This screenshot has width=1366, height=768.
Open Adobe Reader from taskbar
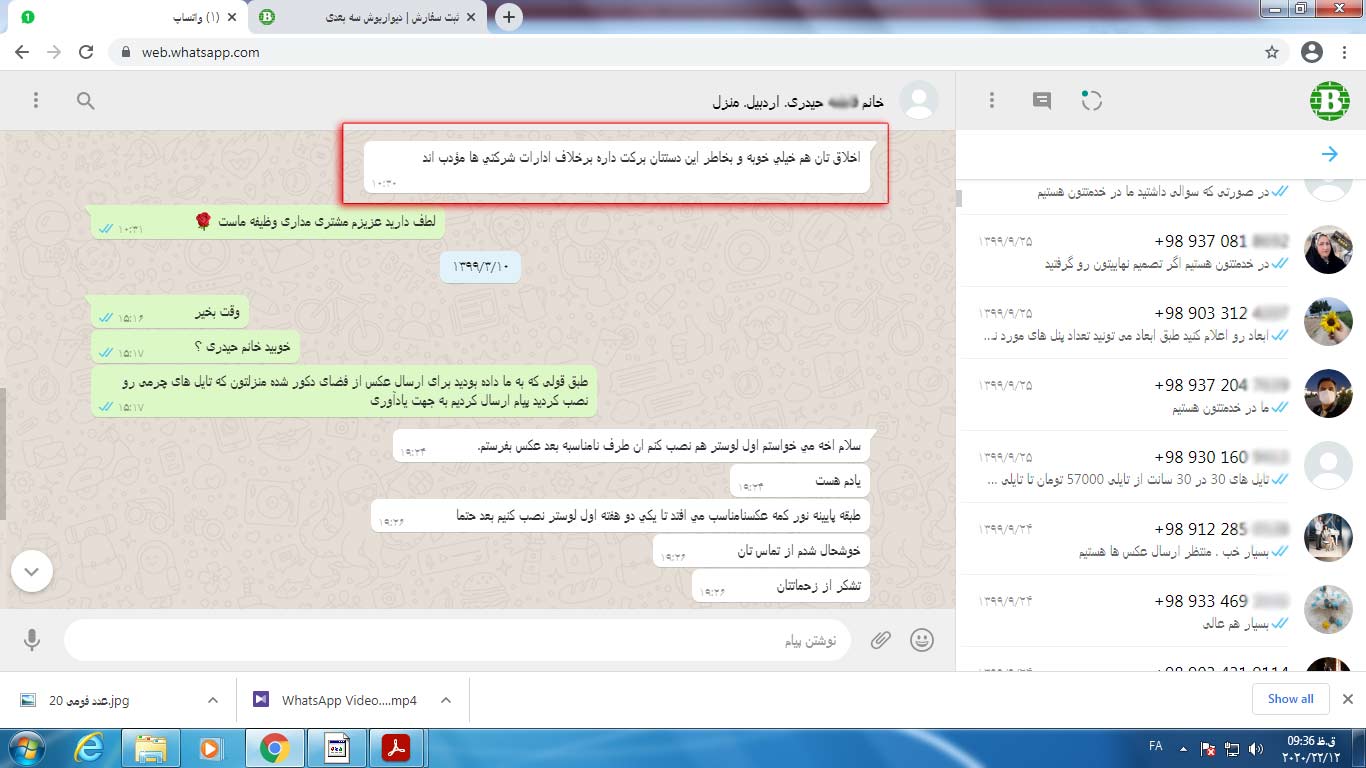[396, 748]
